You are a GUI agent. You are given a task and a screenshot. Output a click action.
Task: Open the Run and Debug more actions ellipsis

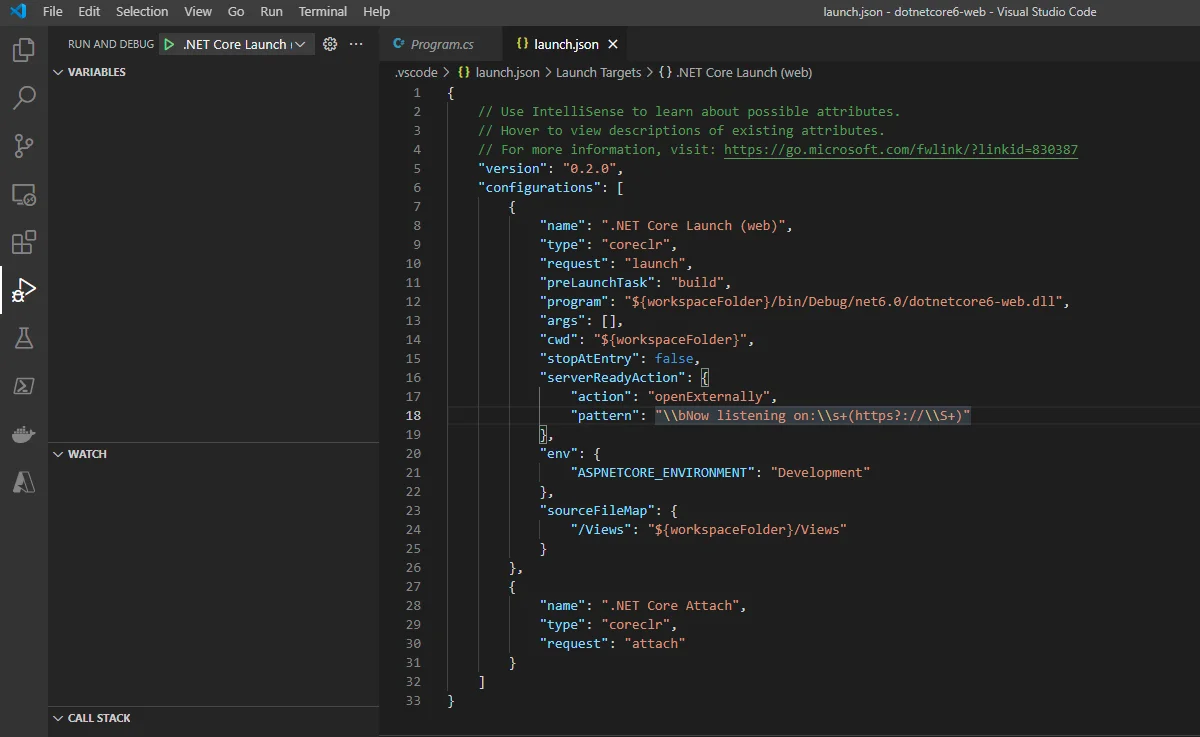pyautogui.click(x=356, y=44)
